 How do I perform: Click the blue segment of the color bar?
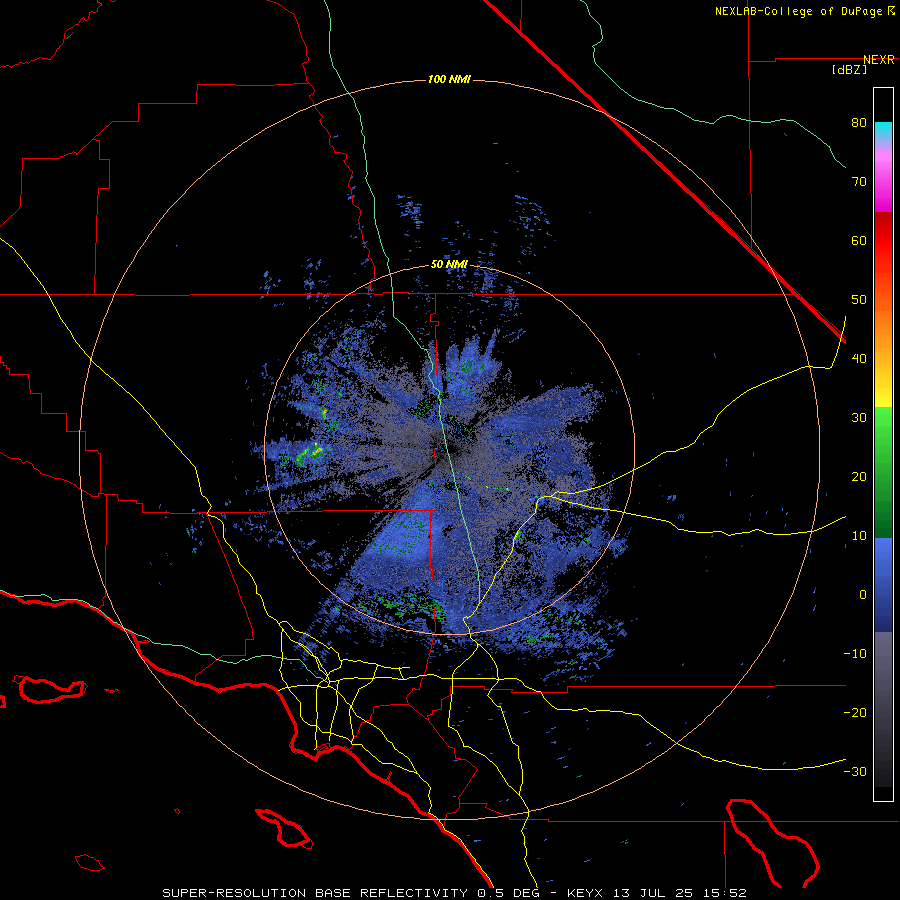(883, 585)
